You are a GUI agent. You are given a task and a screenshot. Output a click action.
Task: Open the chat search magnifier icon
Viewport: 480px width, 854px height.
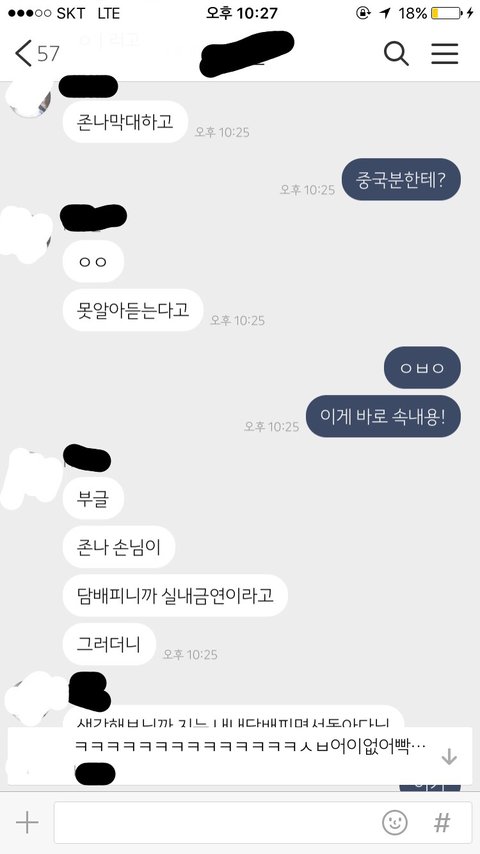(396, 53)
